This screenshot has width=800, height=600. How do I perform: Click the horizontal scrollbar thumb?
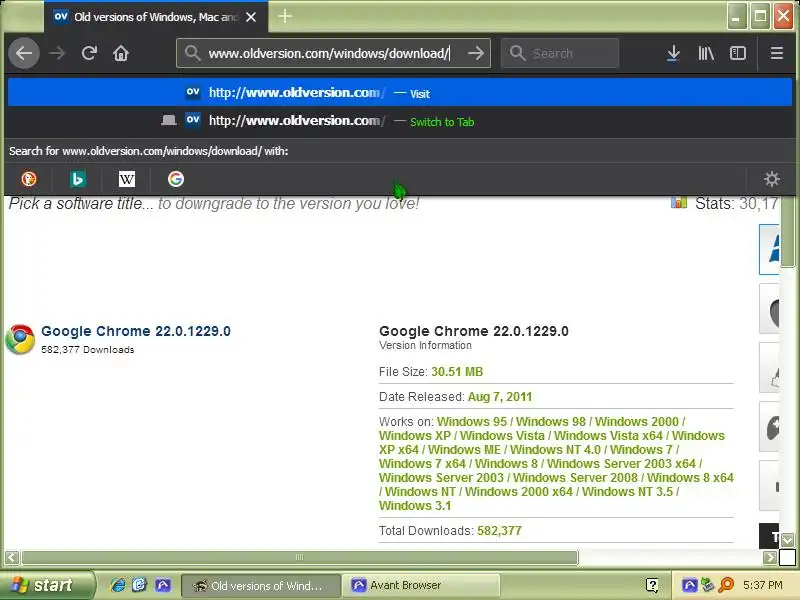[x=300, y=557]
